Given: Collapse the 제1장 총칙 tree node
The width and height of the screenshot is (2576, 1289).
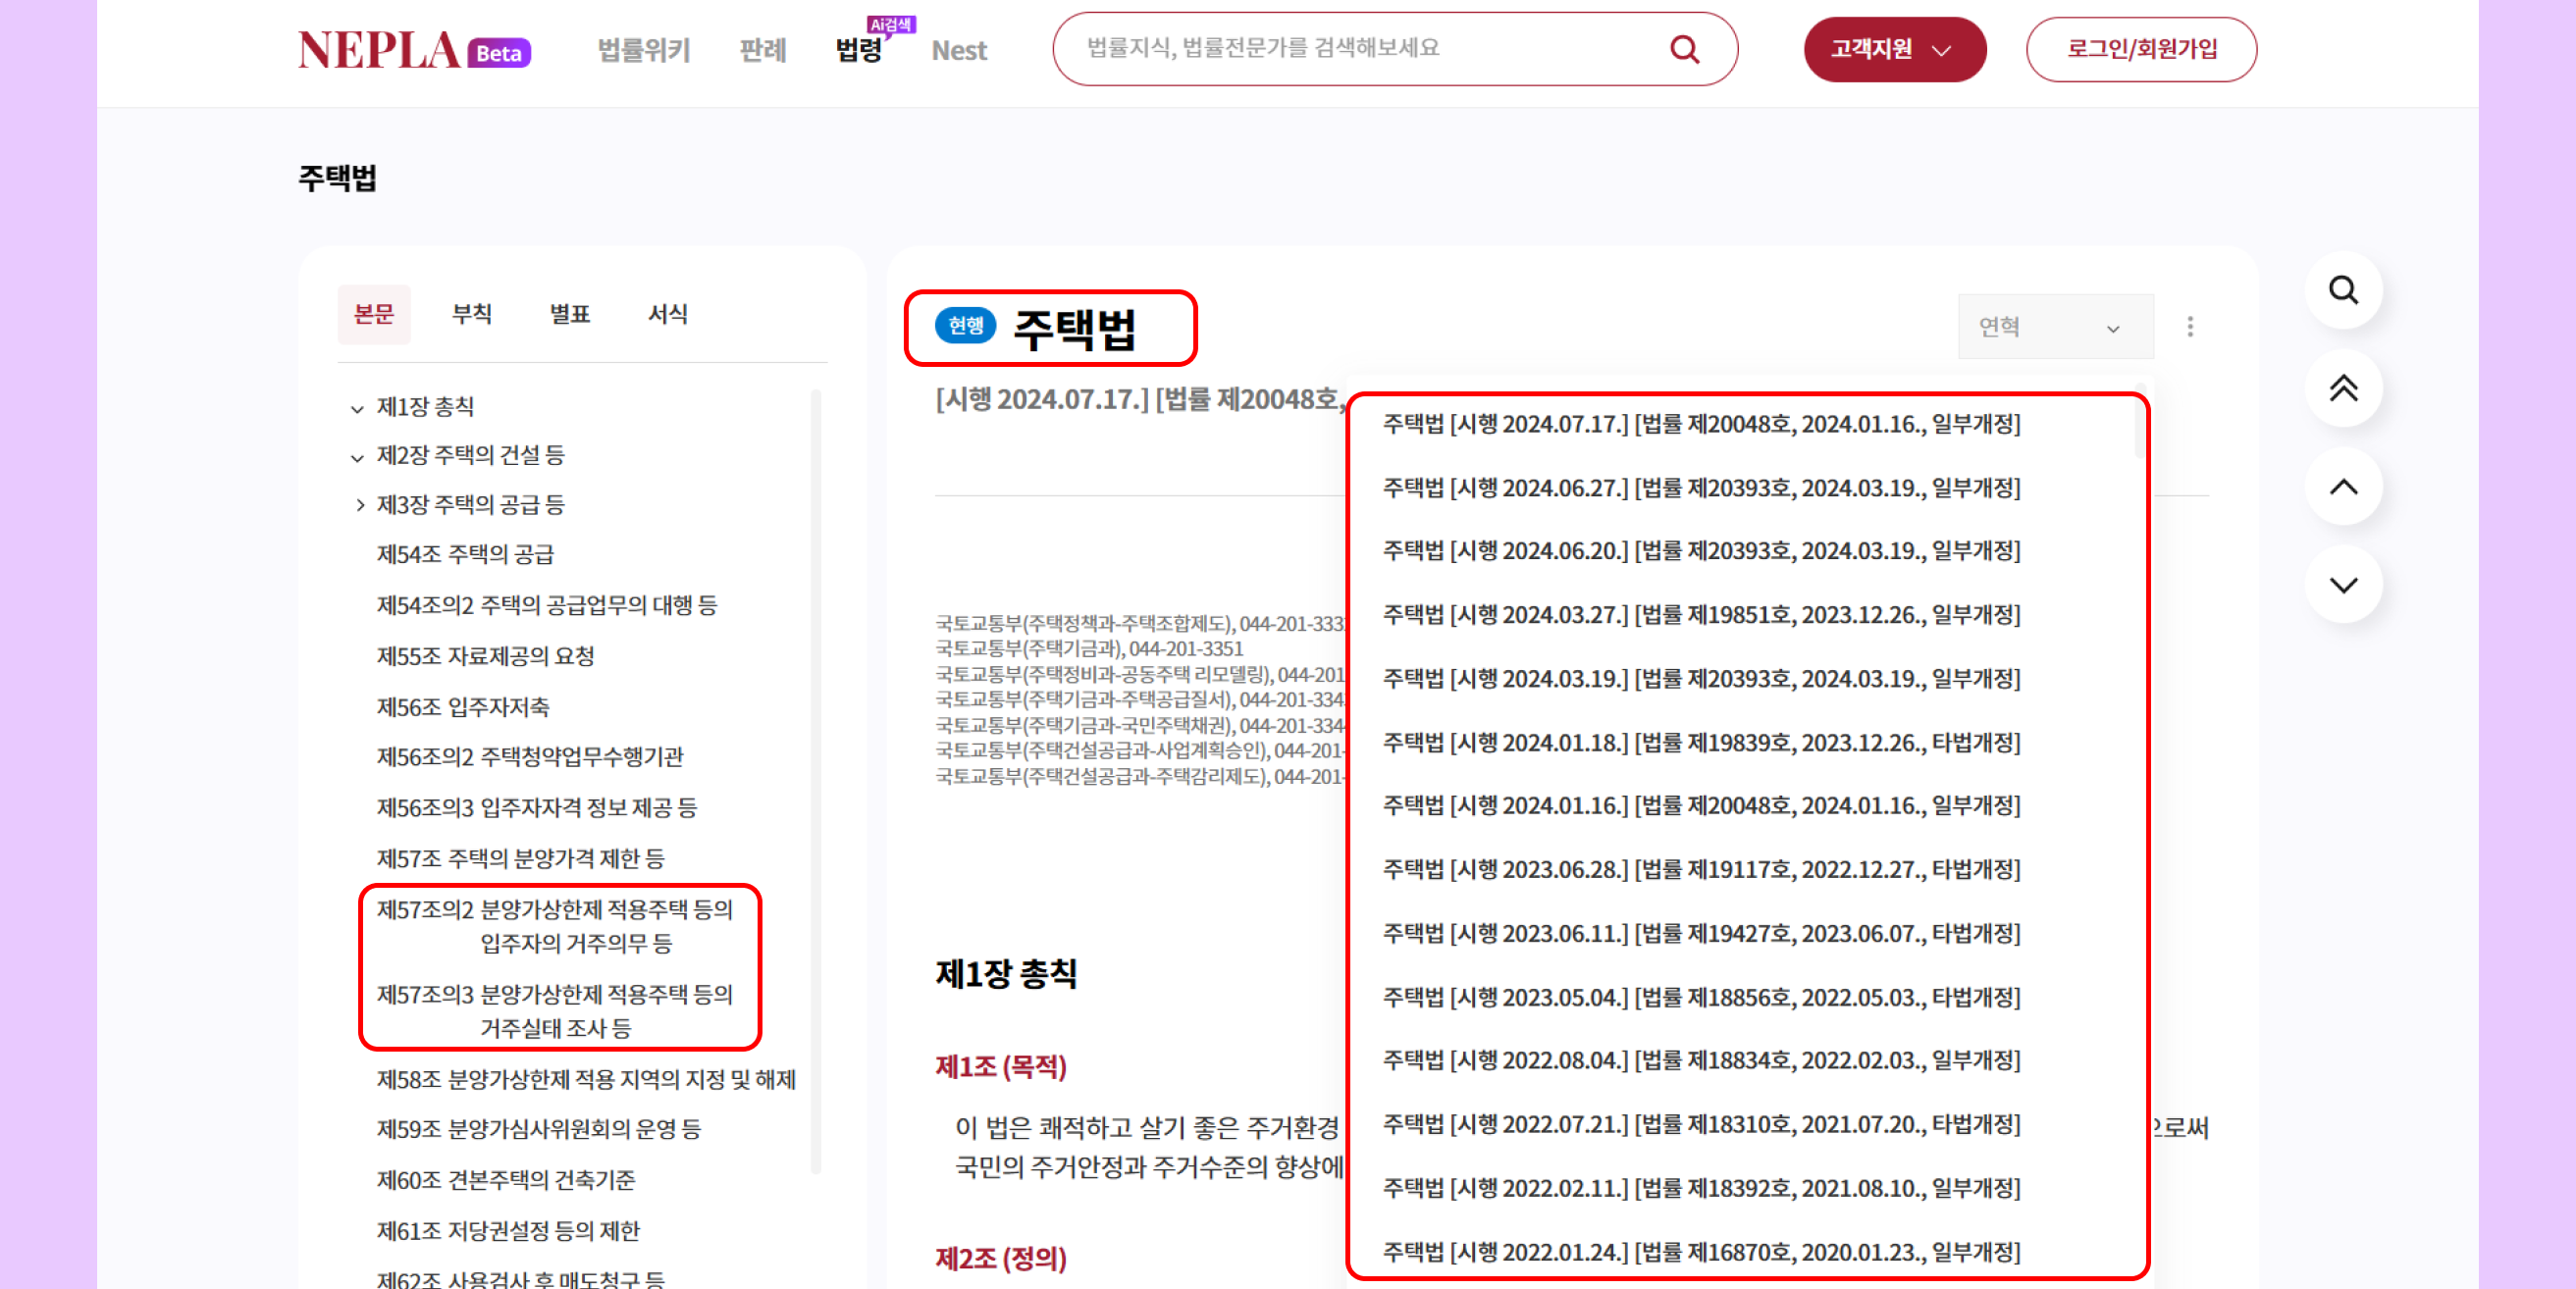Looking at the screenshot, I should (x=357, y=408).
